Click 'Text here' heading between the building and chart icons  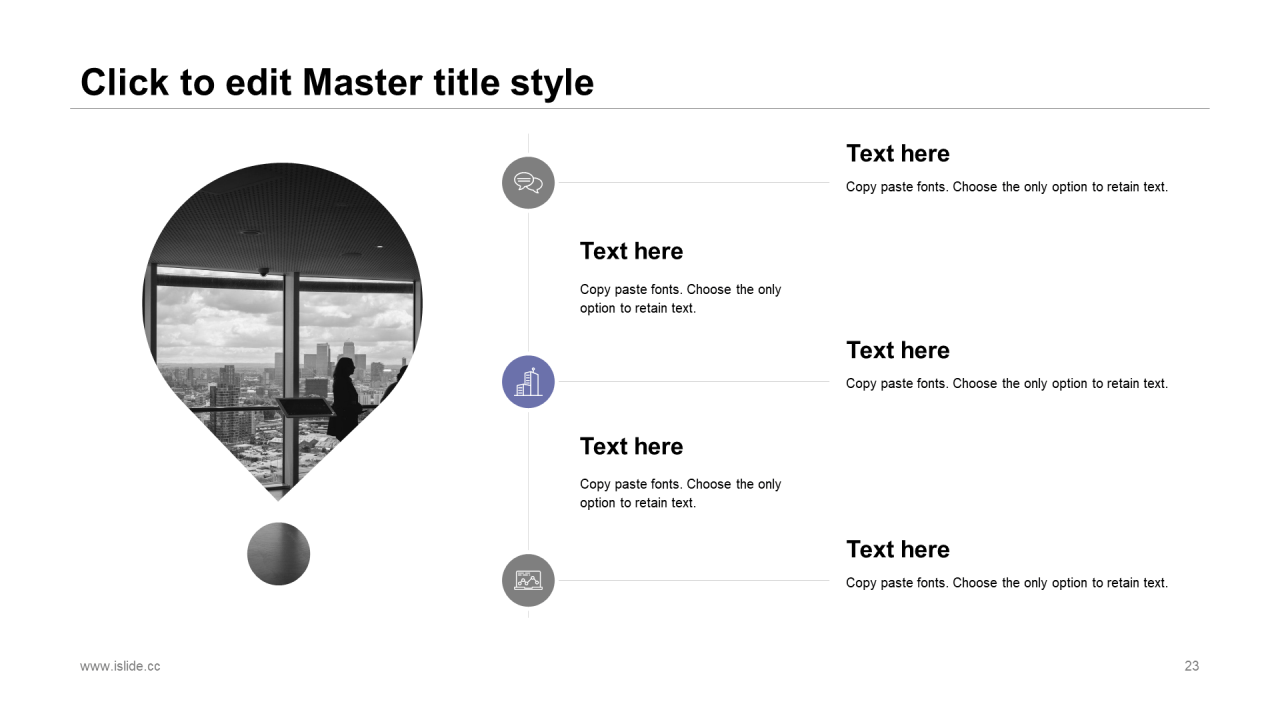click(x=631, y=446)
